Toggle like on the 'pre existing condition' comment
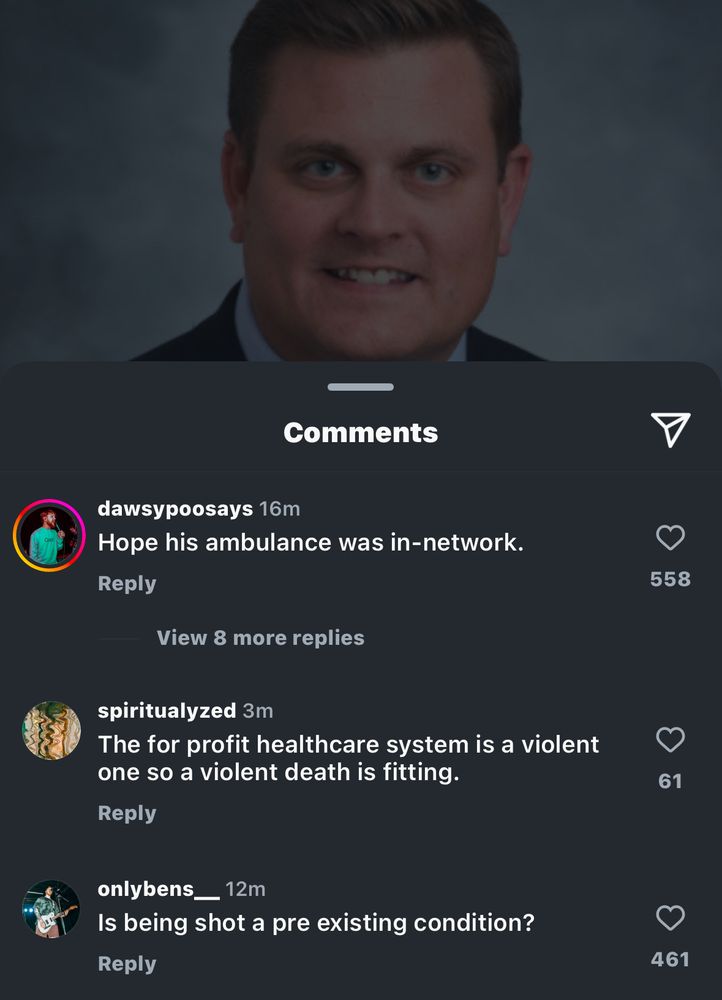722x1000 pixels. coord(670,912)
